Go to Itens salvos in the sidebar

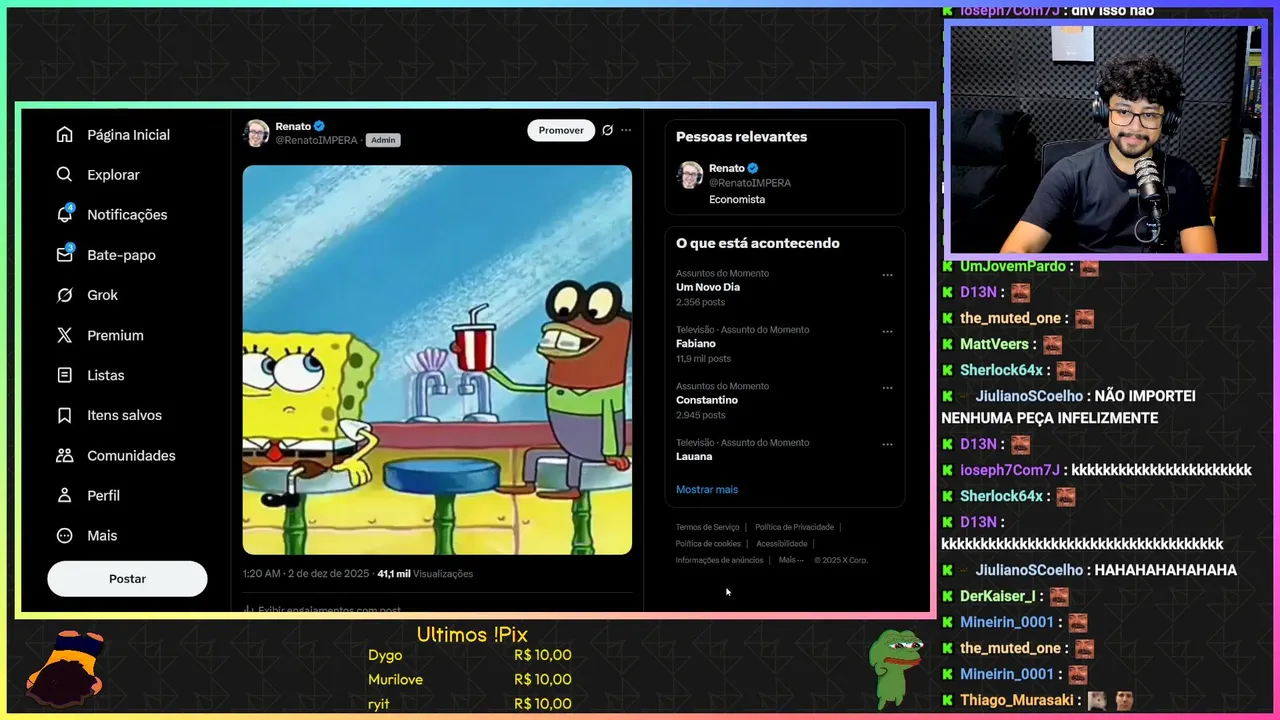click(109, 415)
